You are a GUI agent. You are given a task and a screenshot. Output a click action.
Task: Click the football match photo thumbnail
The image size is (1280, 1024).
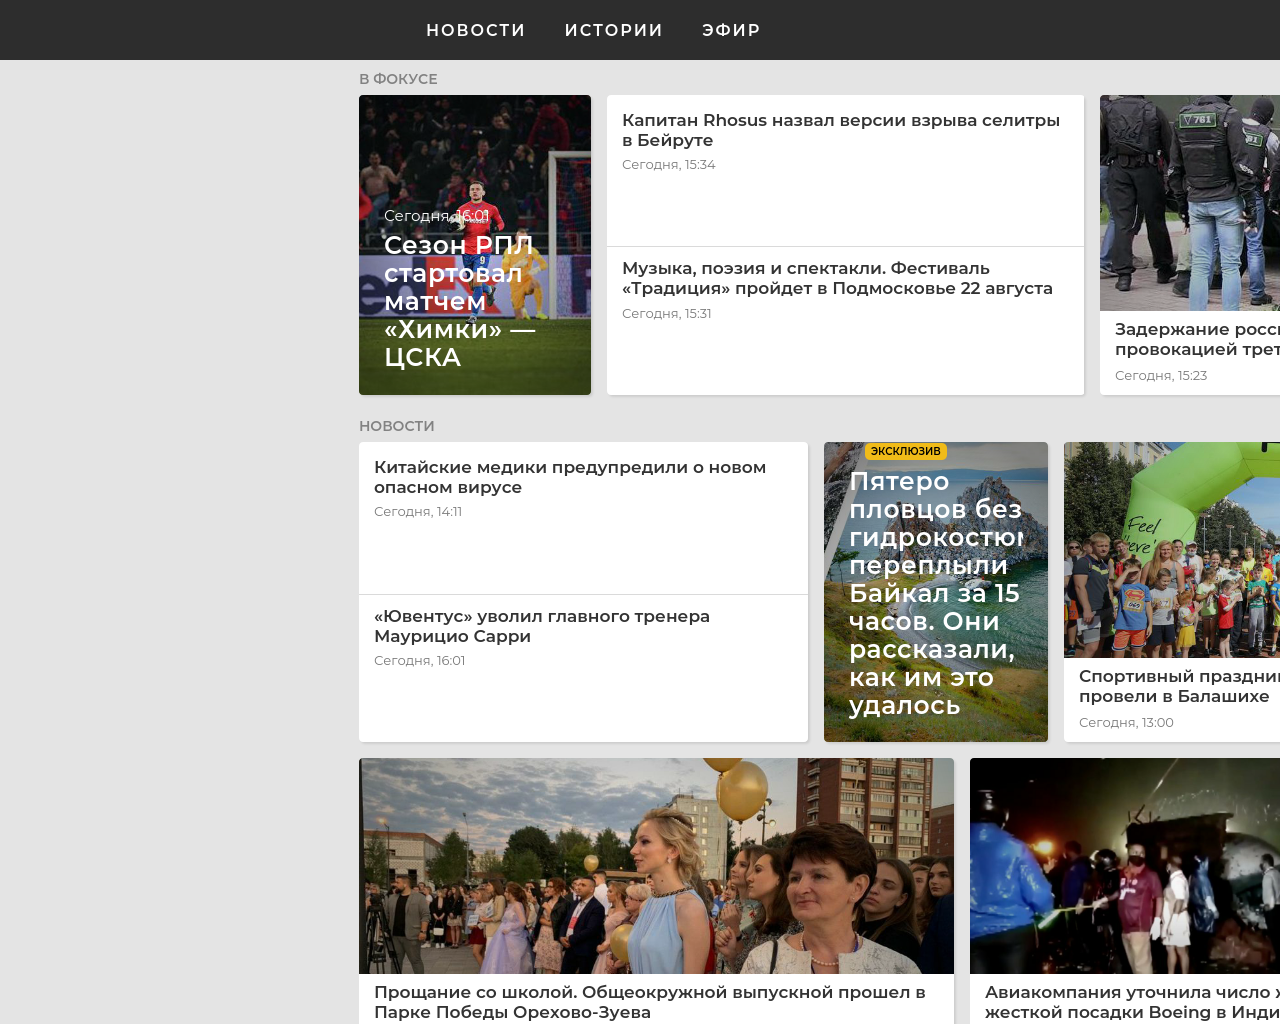click(x=475, y=150)
